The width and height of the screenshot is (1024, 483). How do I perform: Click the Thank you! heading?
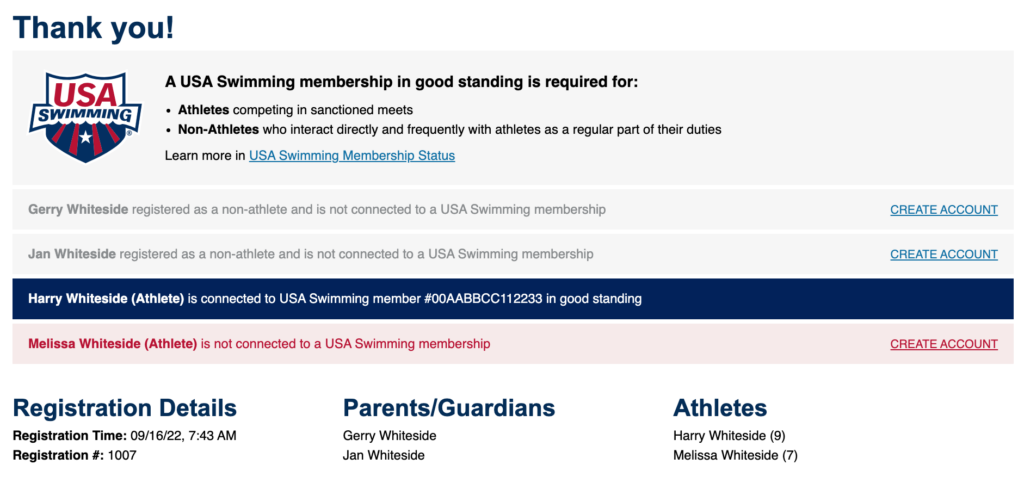pyautogui.click(x=94, y=28)
